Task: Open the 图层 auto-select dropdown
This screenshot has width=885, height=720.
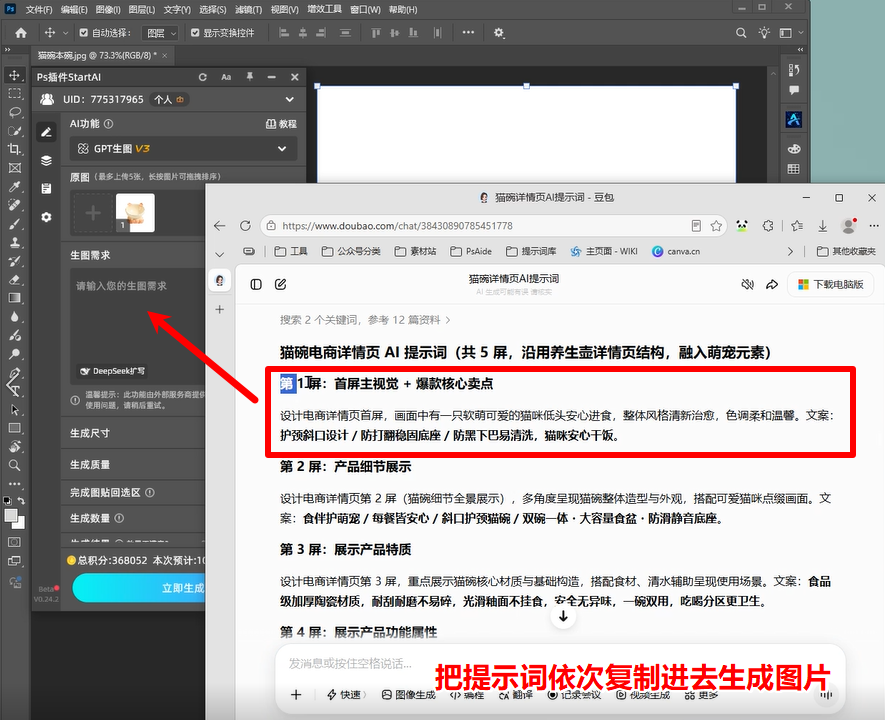Action: coord(161,33)
